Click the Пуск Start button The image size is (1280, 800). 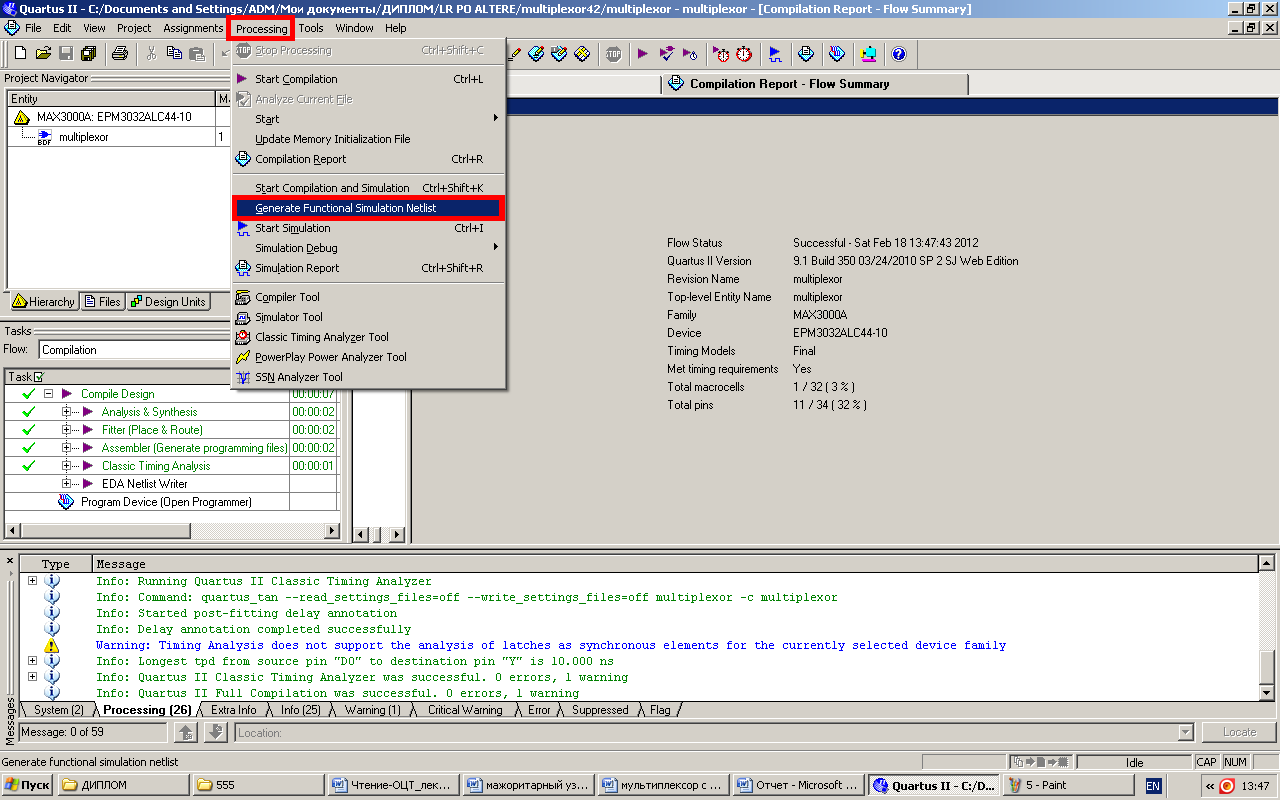pyautogui.click(x=27, y=785)
